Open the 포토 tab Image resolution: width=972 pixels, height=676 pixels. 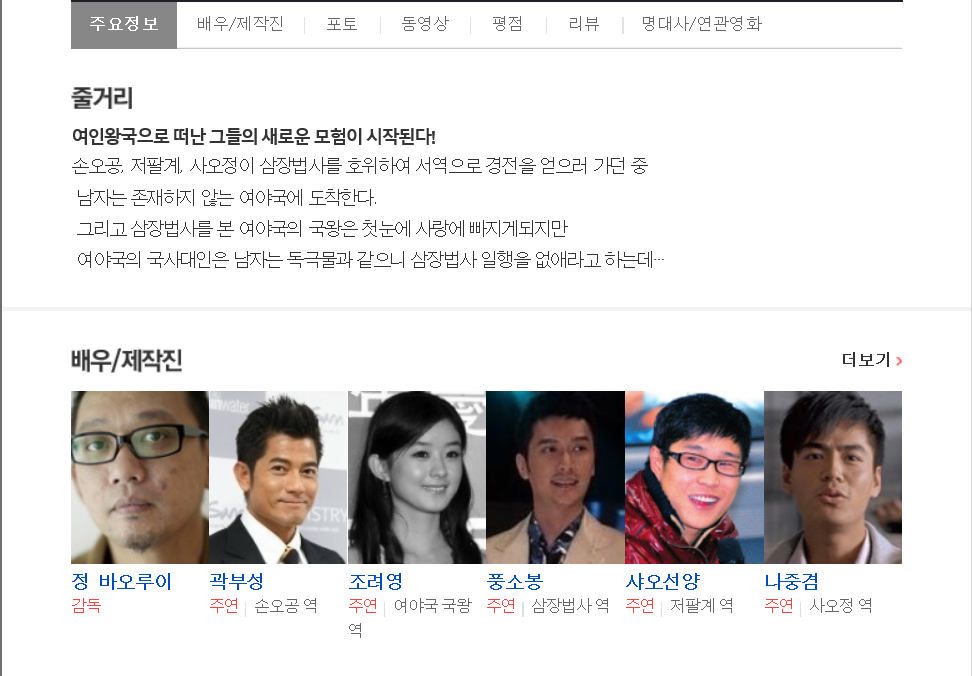tap(342, 24)
